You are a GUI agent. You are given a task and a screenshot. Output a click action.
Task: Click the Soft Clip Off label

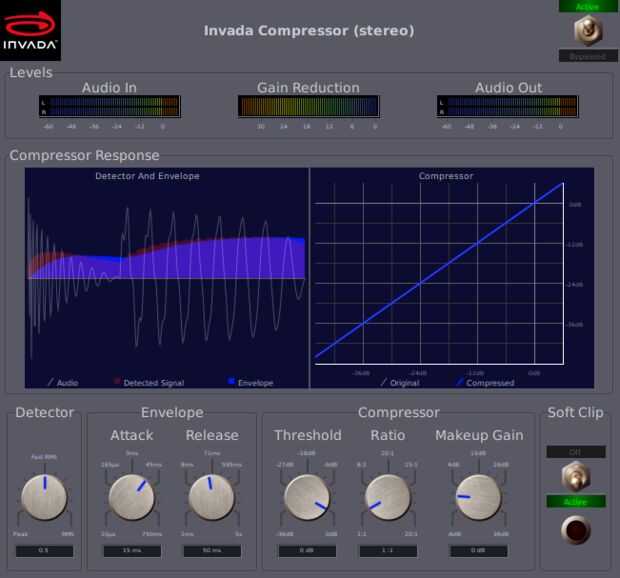576,451
